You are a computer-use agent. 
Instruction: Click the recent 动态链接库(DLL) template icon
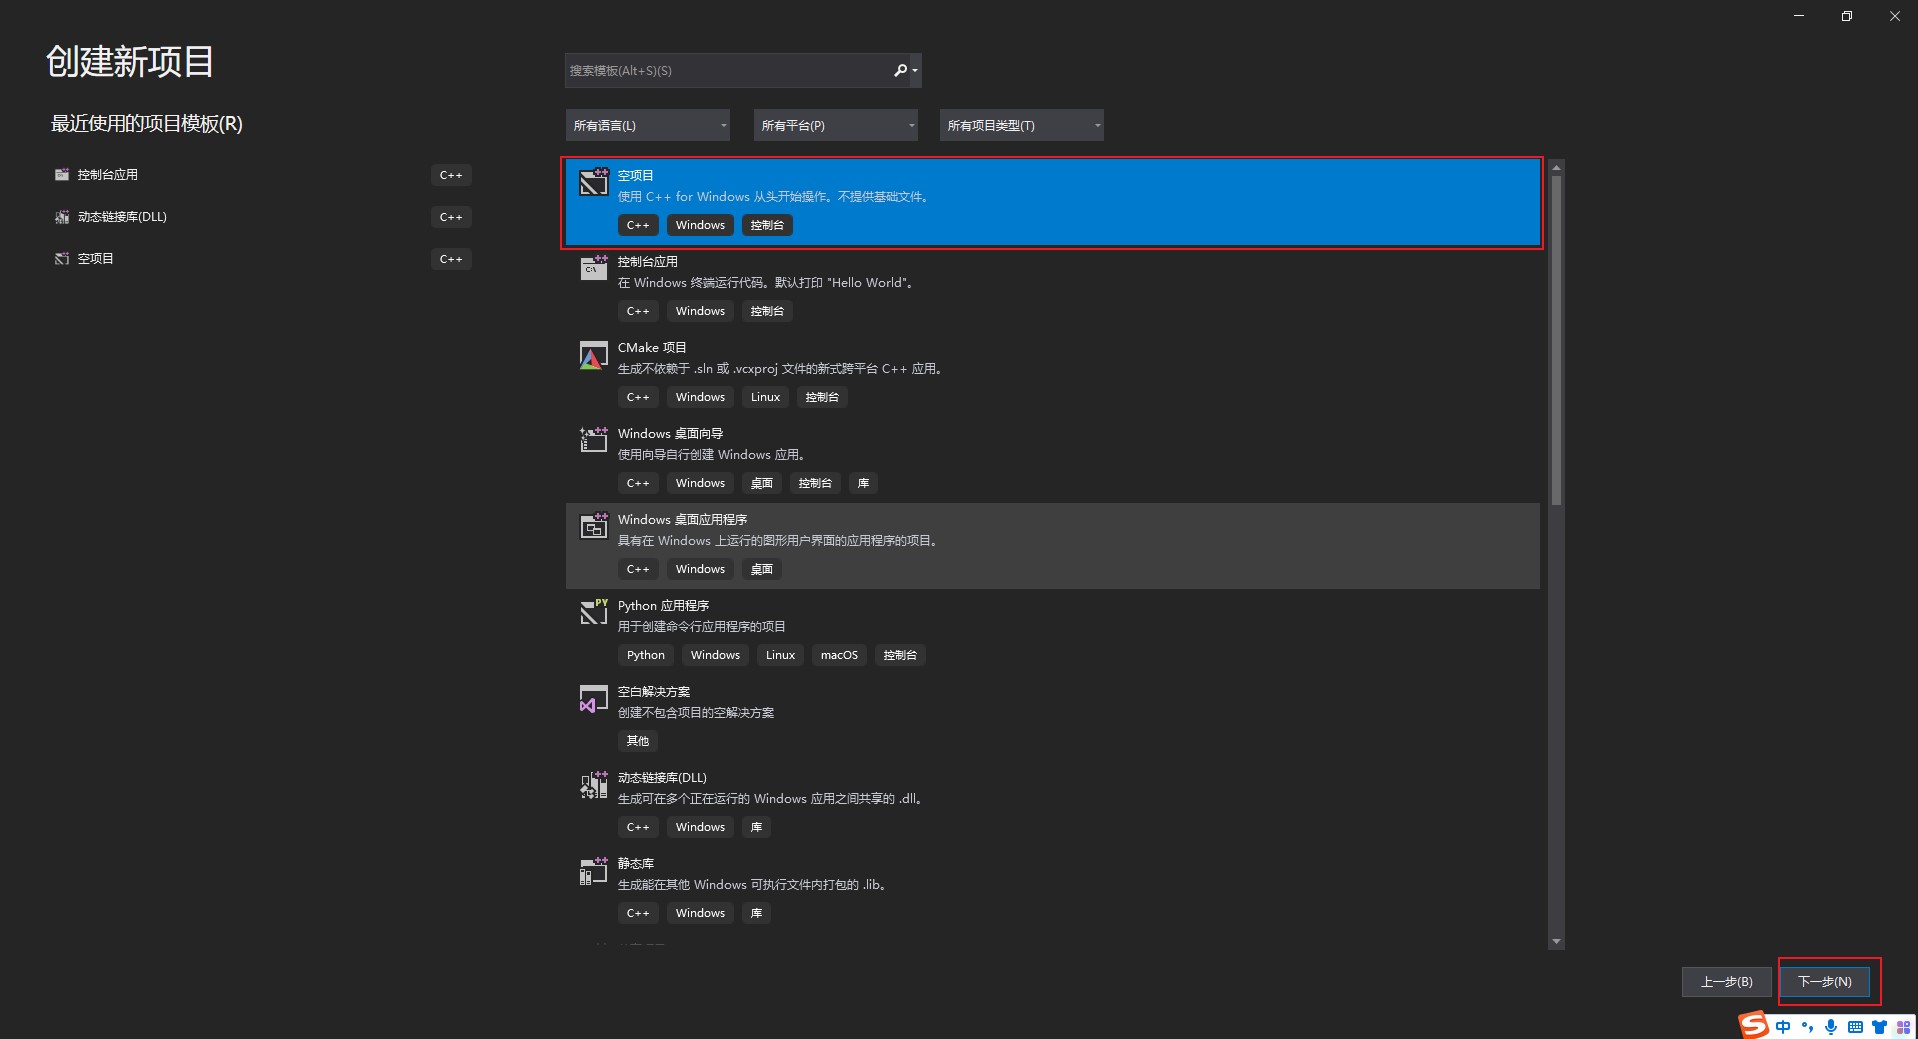click(x=62, y=217)
